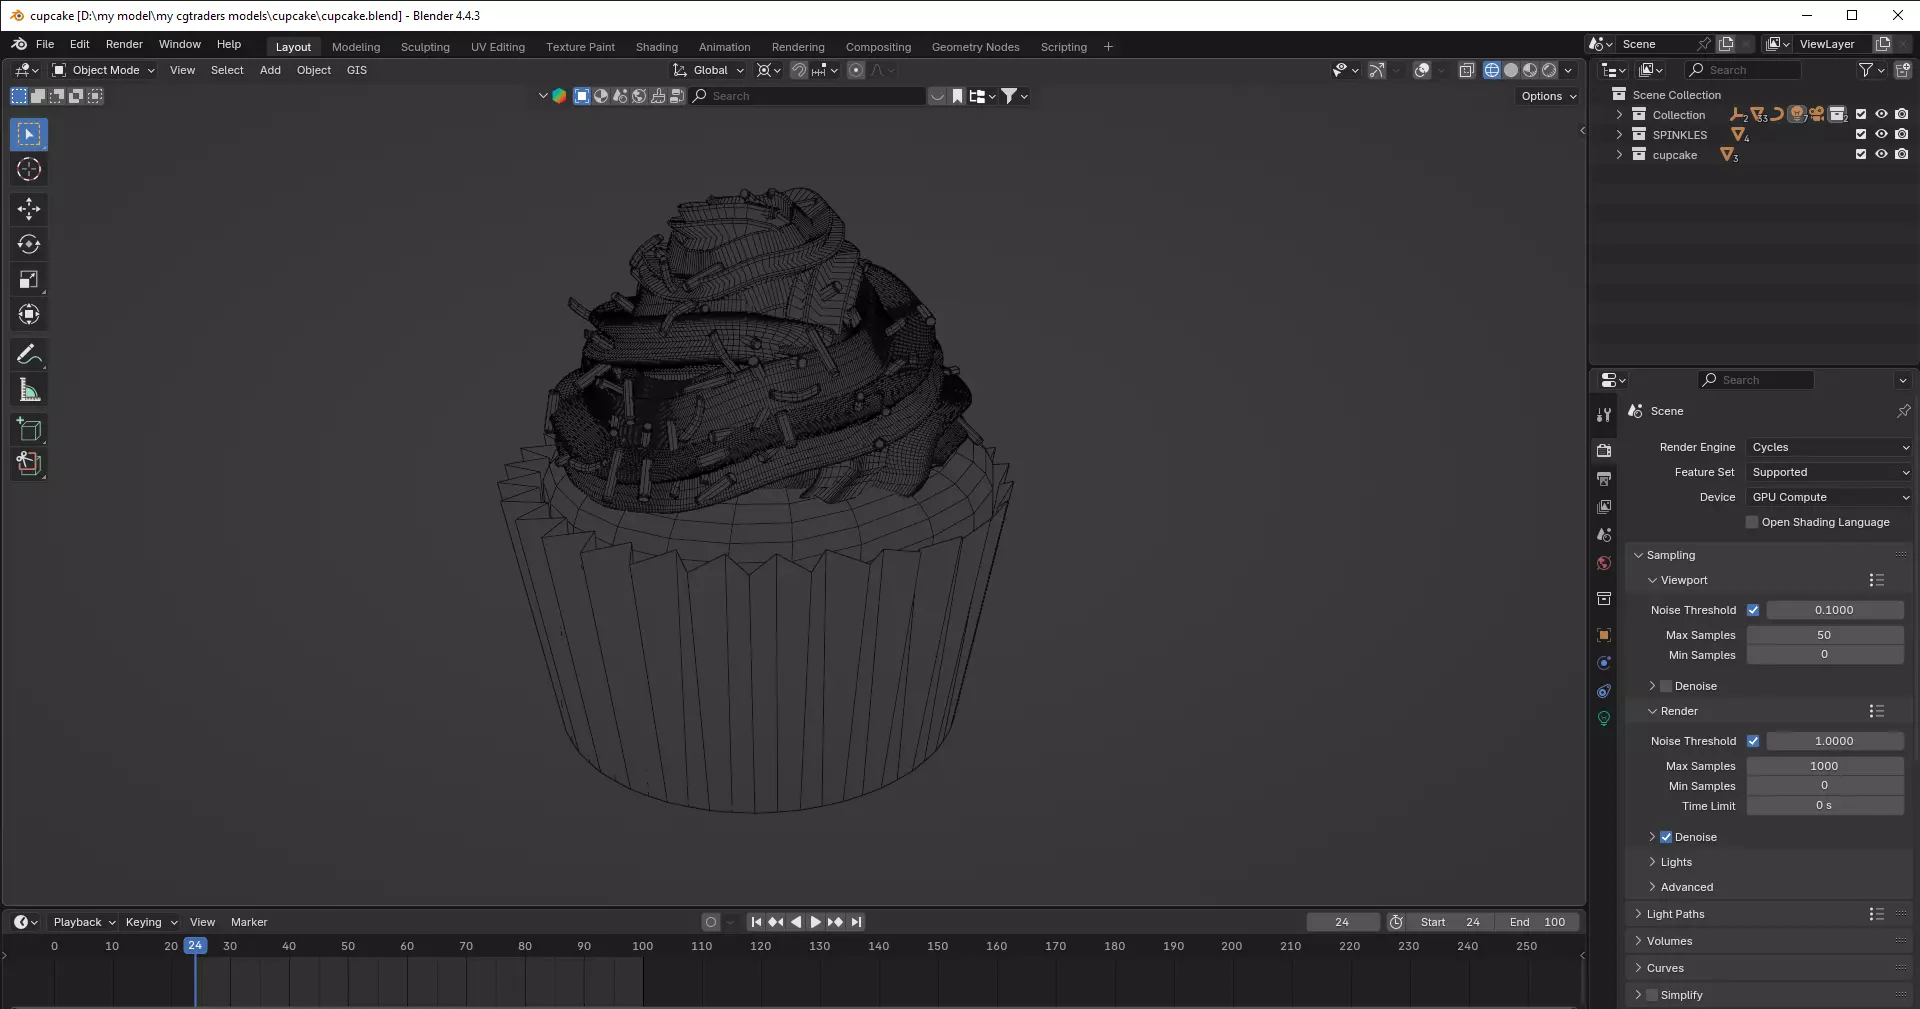Pin the Scene properties panel
The image size is (1920, 1009).
[1903, 411]
